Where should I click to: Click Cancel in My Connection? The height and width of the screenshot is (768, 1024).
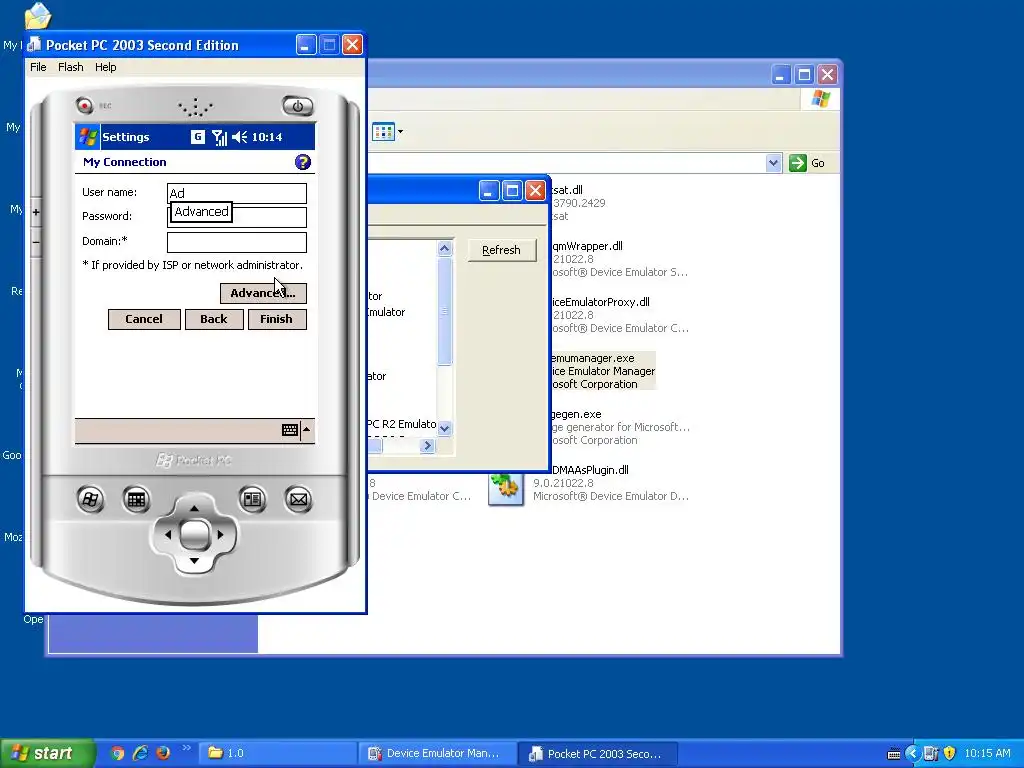144,319
